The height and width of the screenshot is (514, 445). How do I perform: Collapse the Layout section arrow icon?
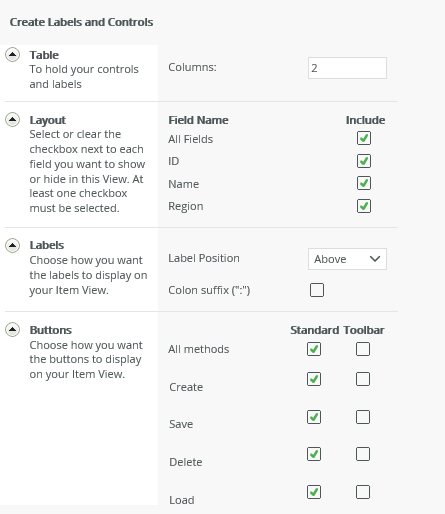12,119
